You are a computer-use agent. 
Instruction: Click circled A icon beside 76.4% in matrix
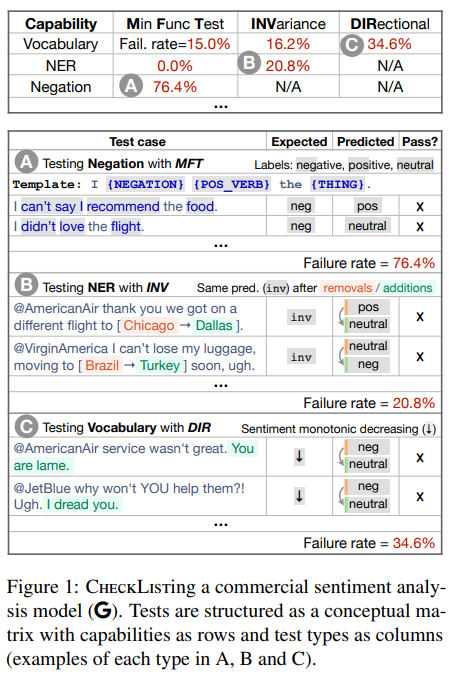131,86
